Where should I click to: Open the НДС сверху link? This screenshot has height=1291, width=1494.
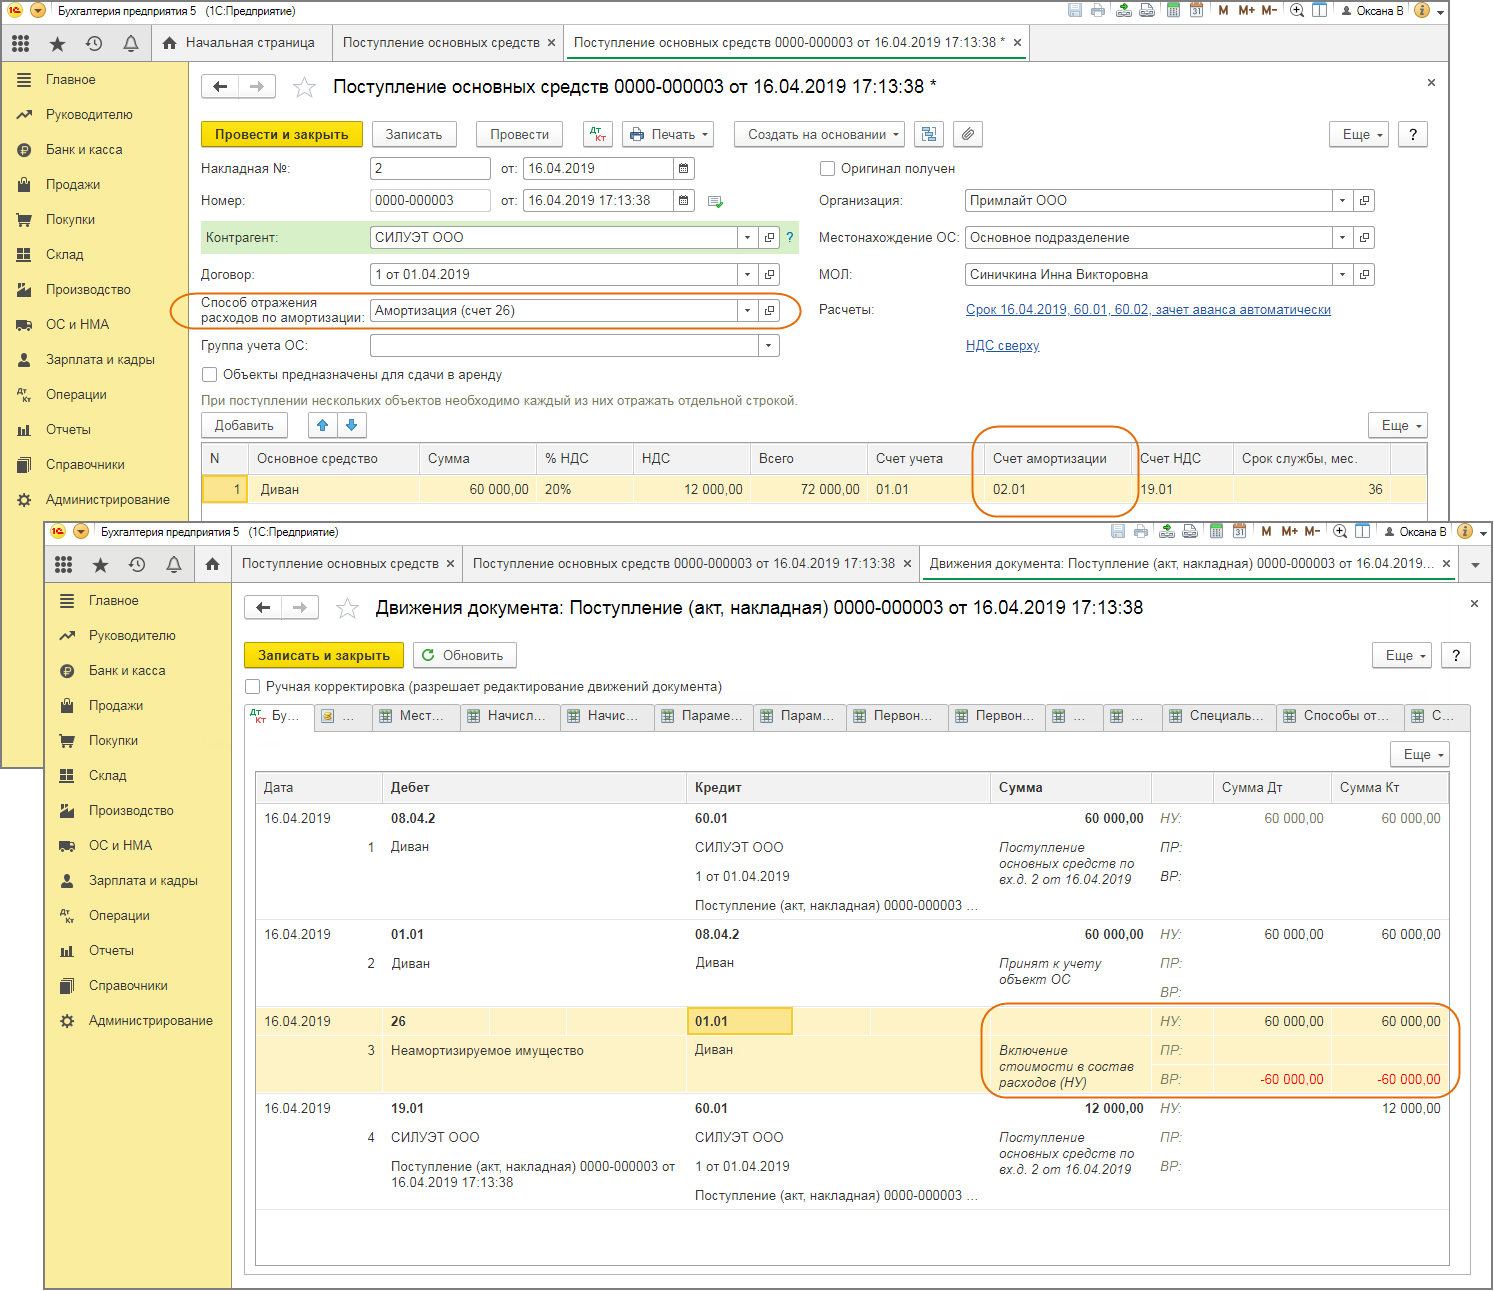[x=1002, y=346]
